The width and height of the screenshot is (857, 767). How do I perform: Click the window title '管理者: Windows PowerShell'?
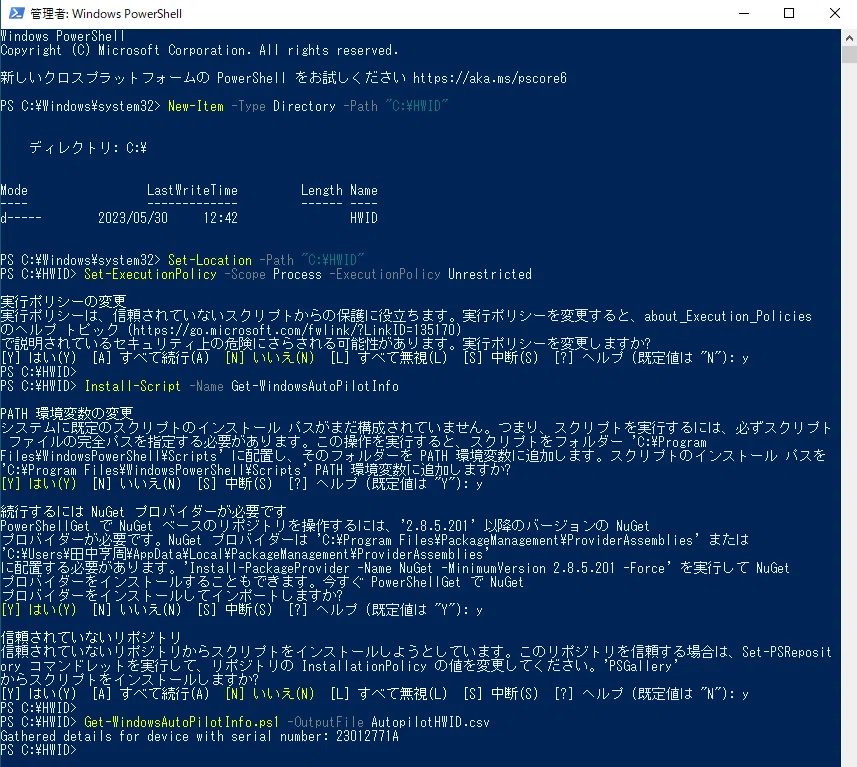pos(105,14)
